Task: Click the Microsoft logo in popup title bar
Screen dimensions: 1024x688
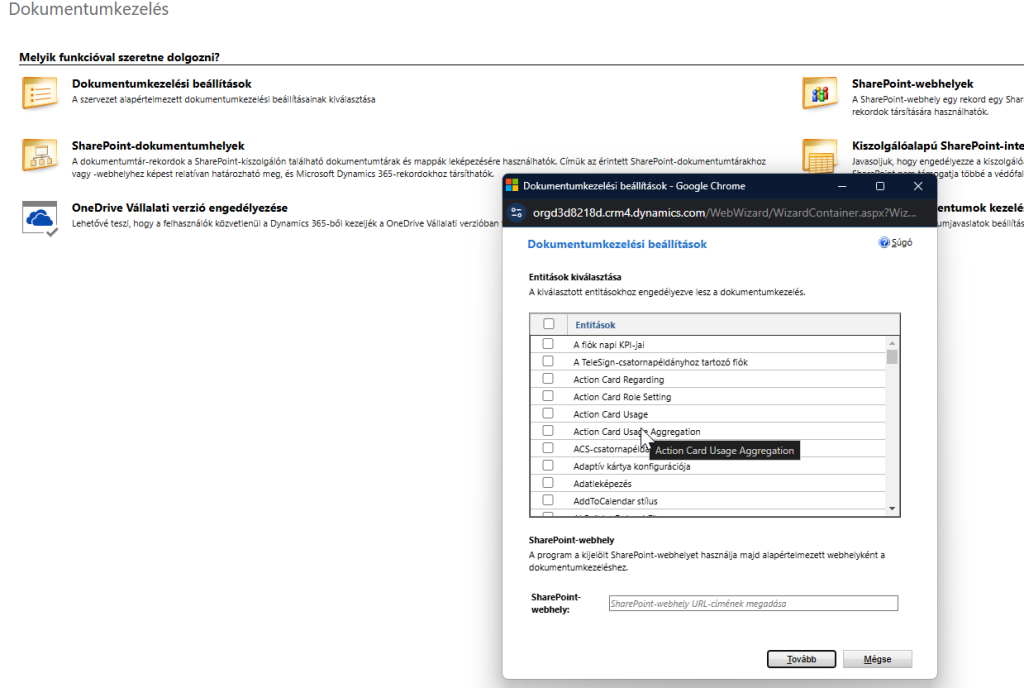Action: pyautogui.click(x=512, y=186)
